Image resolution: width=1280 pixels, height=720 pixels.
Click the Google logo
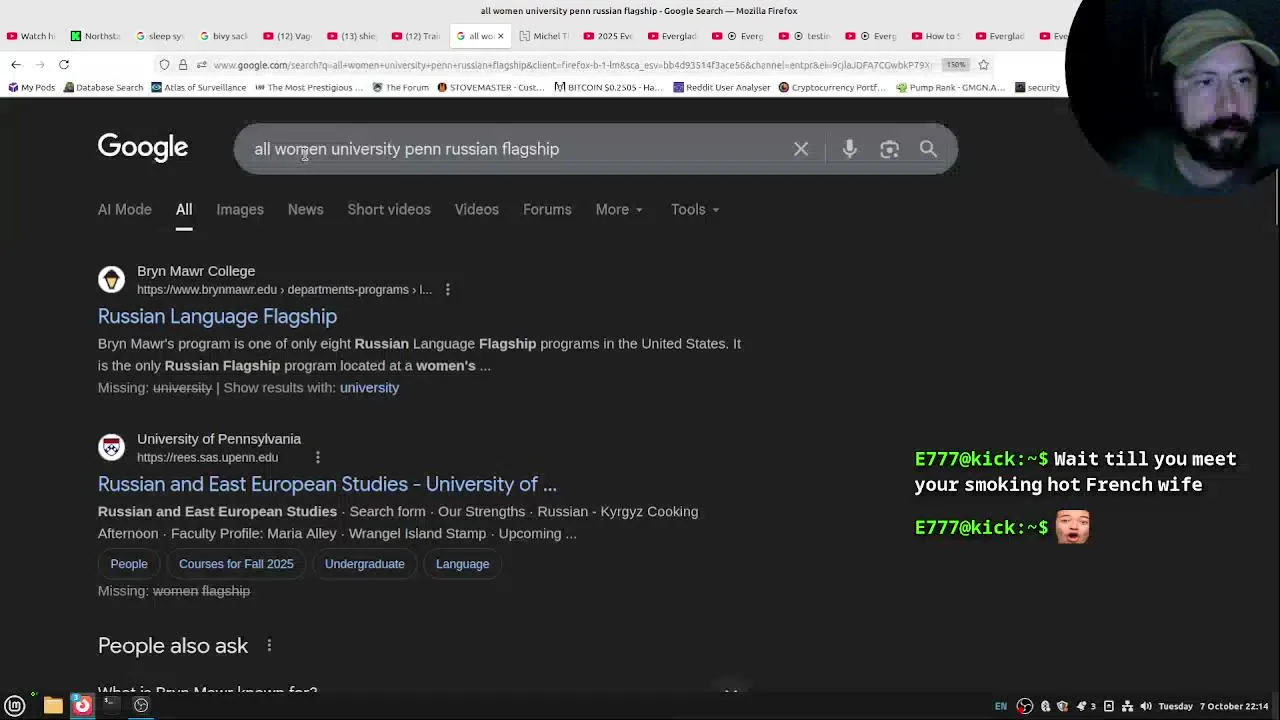click(143, 148)
